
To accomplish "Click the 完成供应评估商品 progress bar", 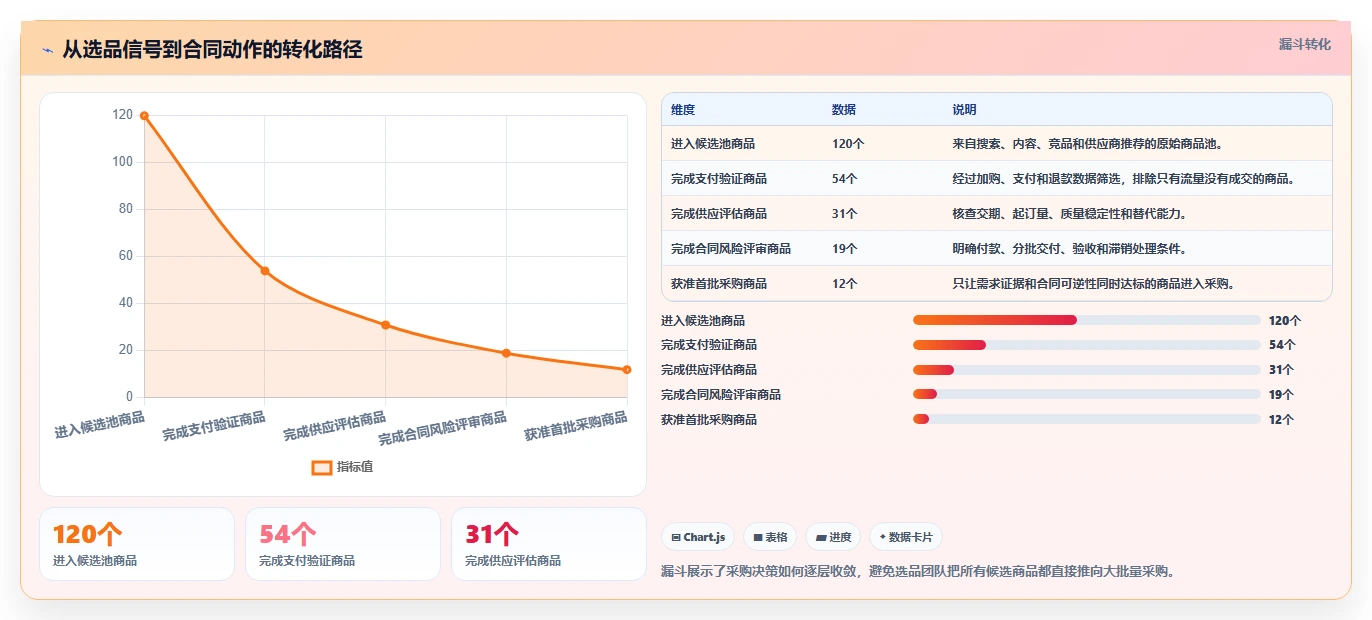I will click(x=1087, y=370).
